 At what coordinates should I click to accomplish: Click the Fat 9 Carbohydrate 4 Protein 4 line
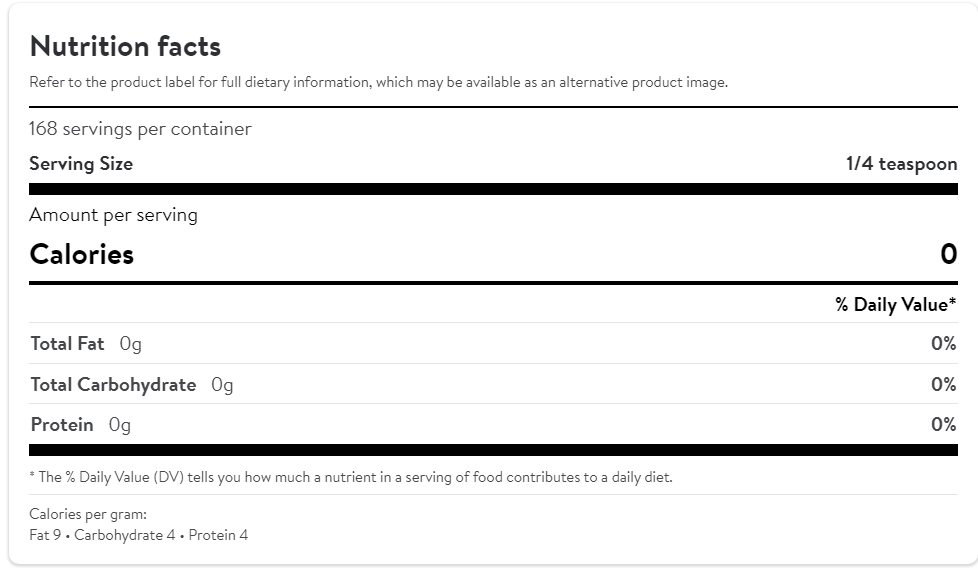139,535
